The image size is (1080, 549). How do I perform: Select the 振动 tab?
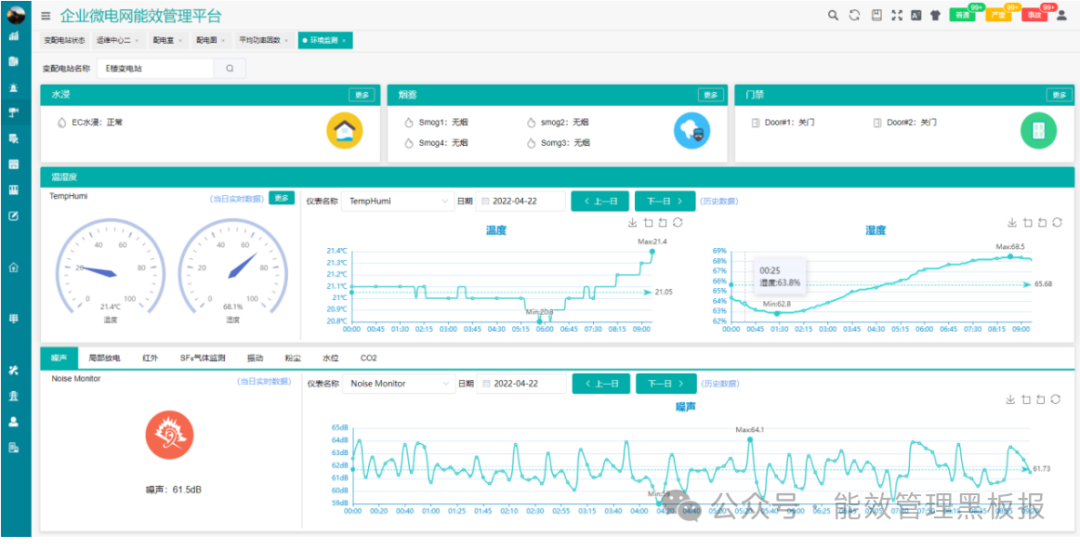255,358
